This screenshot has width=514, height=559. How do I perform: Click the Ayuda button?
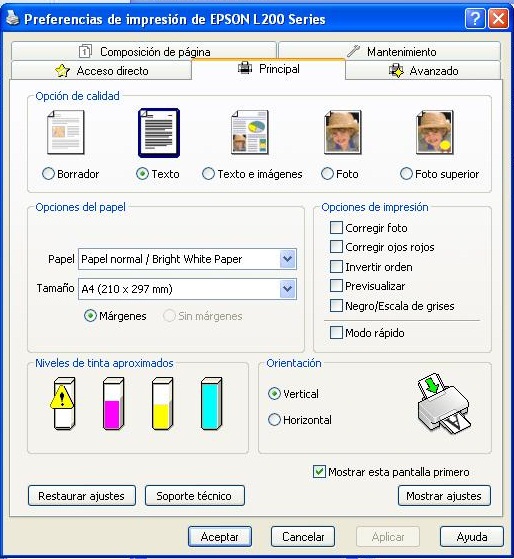click(x=472, y=537)
